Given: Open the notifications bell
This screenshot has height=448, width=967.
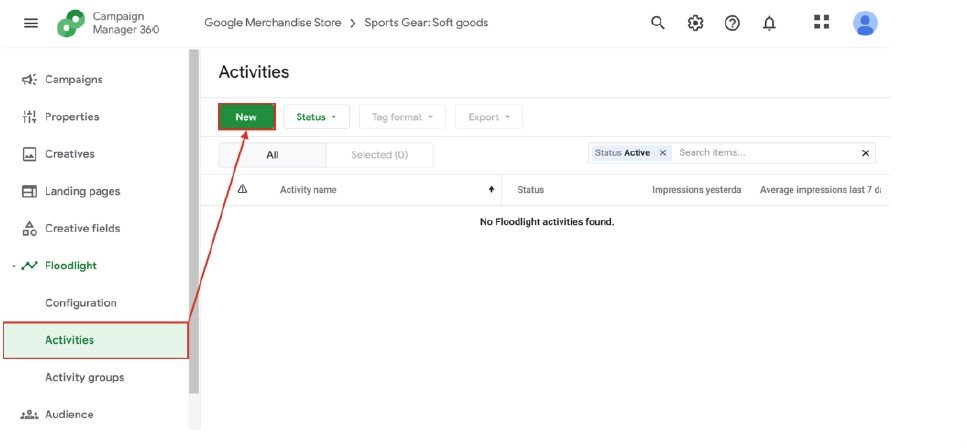Looking at the screenshot, I should pos(769,23).
